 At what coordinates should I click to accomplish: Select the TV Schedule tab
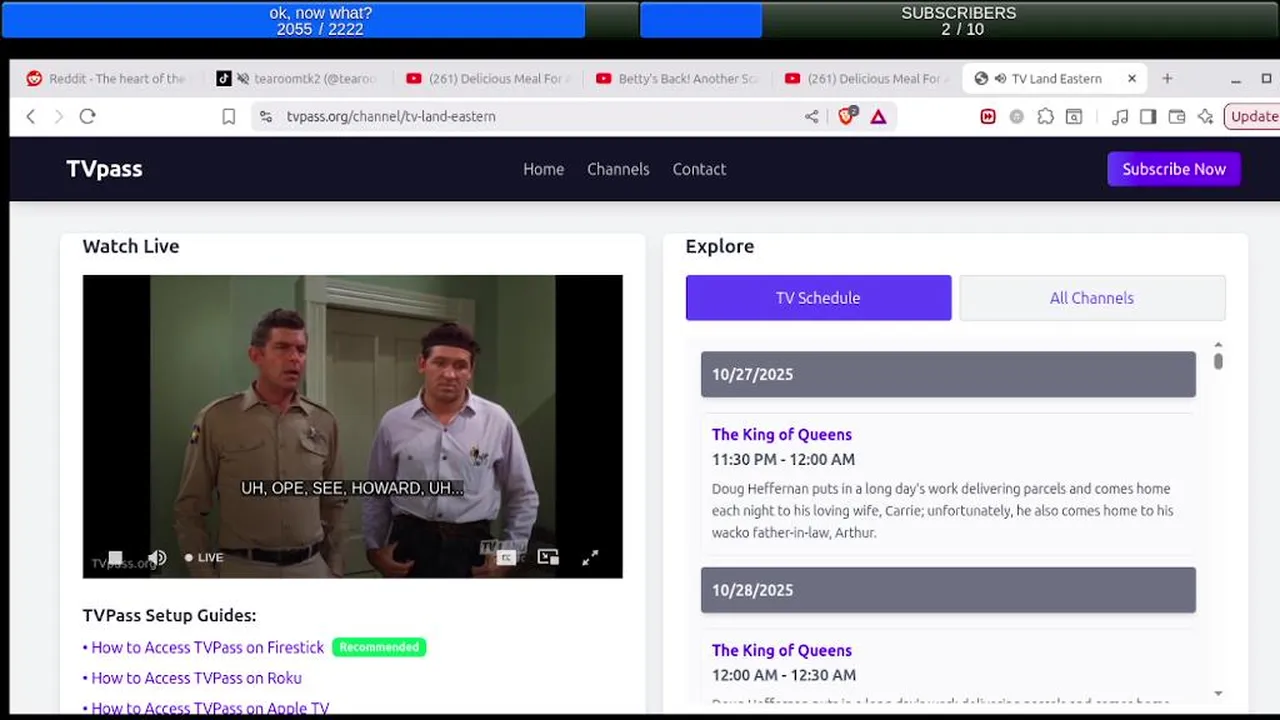point(818,298)
